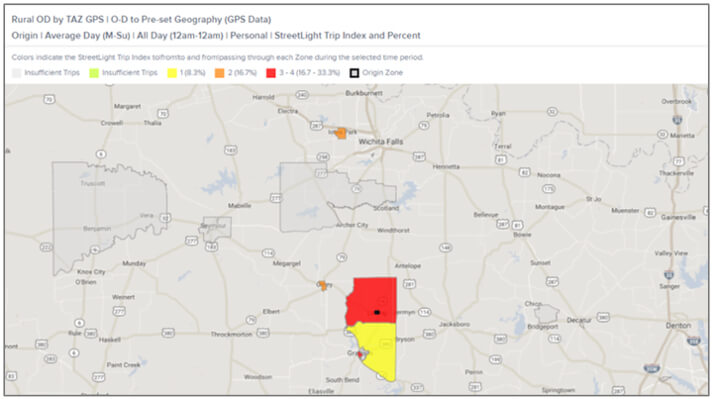Click the Interstate 35 shield near Sanger

point(669,275)
